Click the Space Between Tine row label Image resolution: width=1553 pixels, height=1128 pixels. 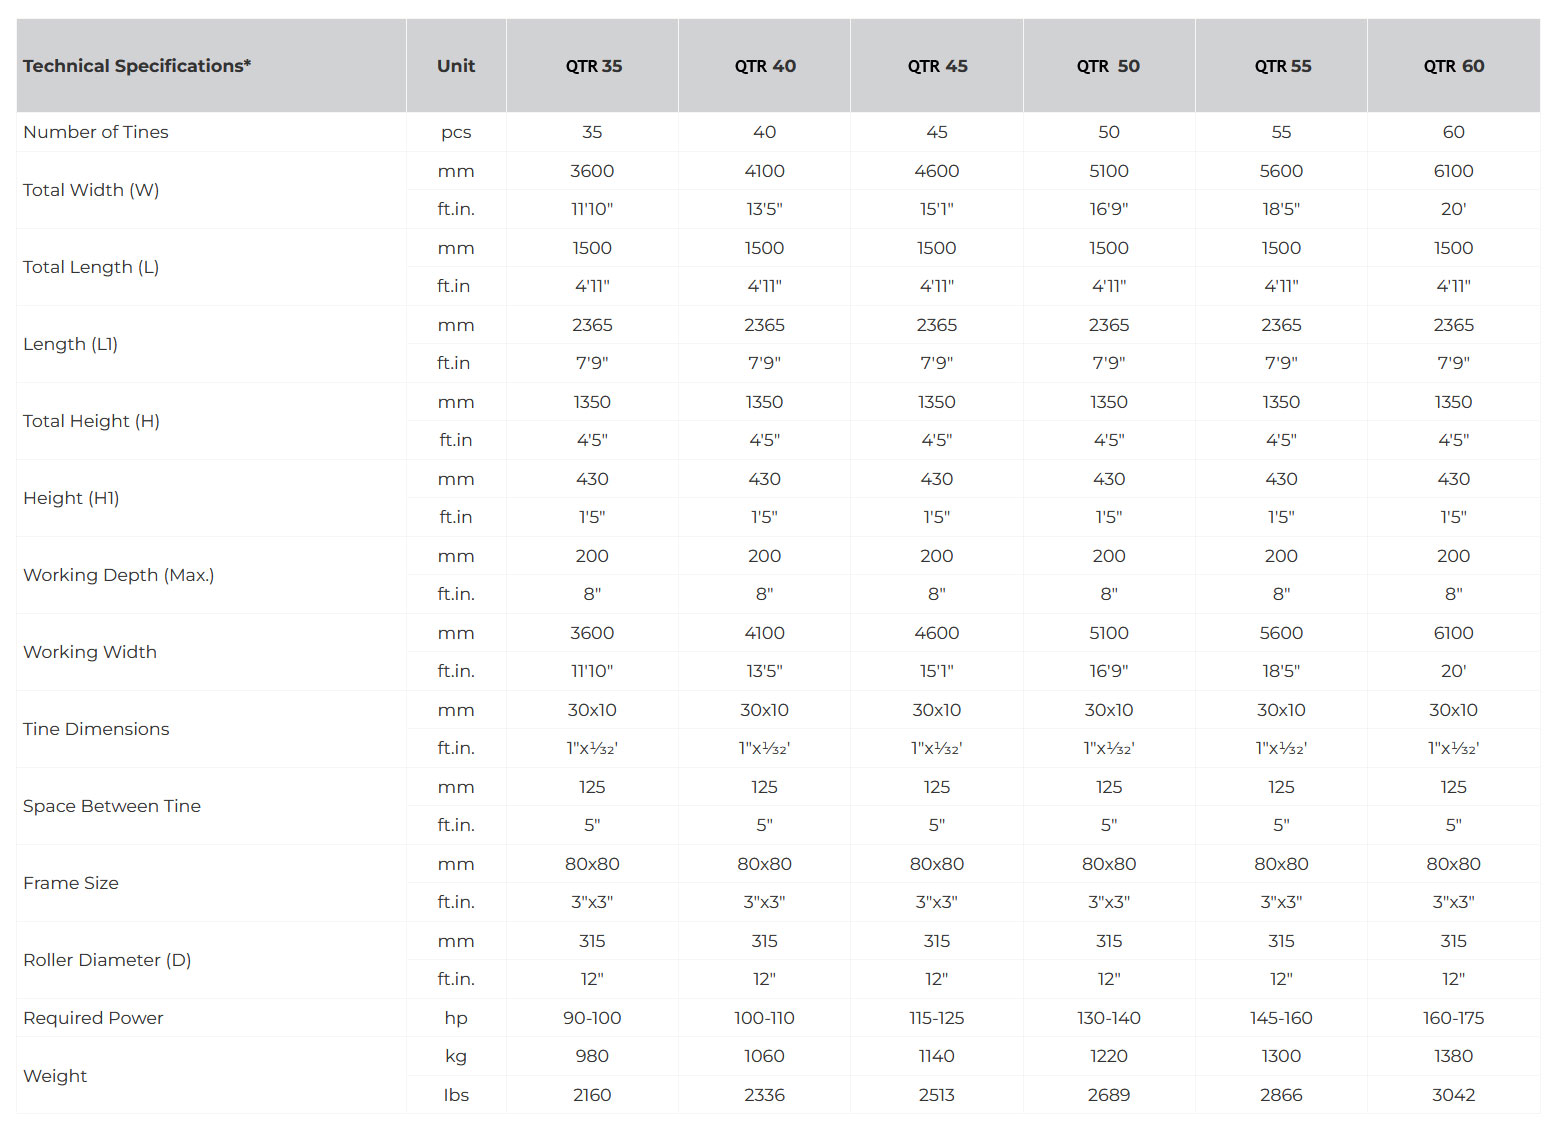point(112,806)
